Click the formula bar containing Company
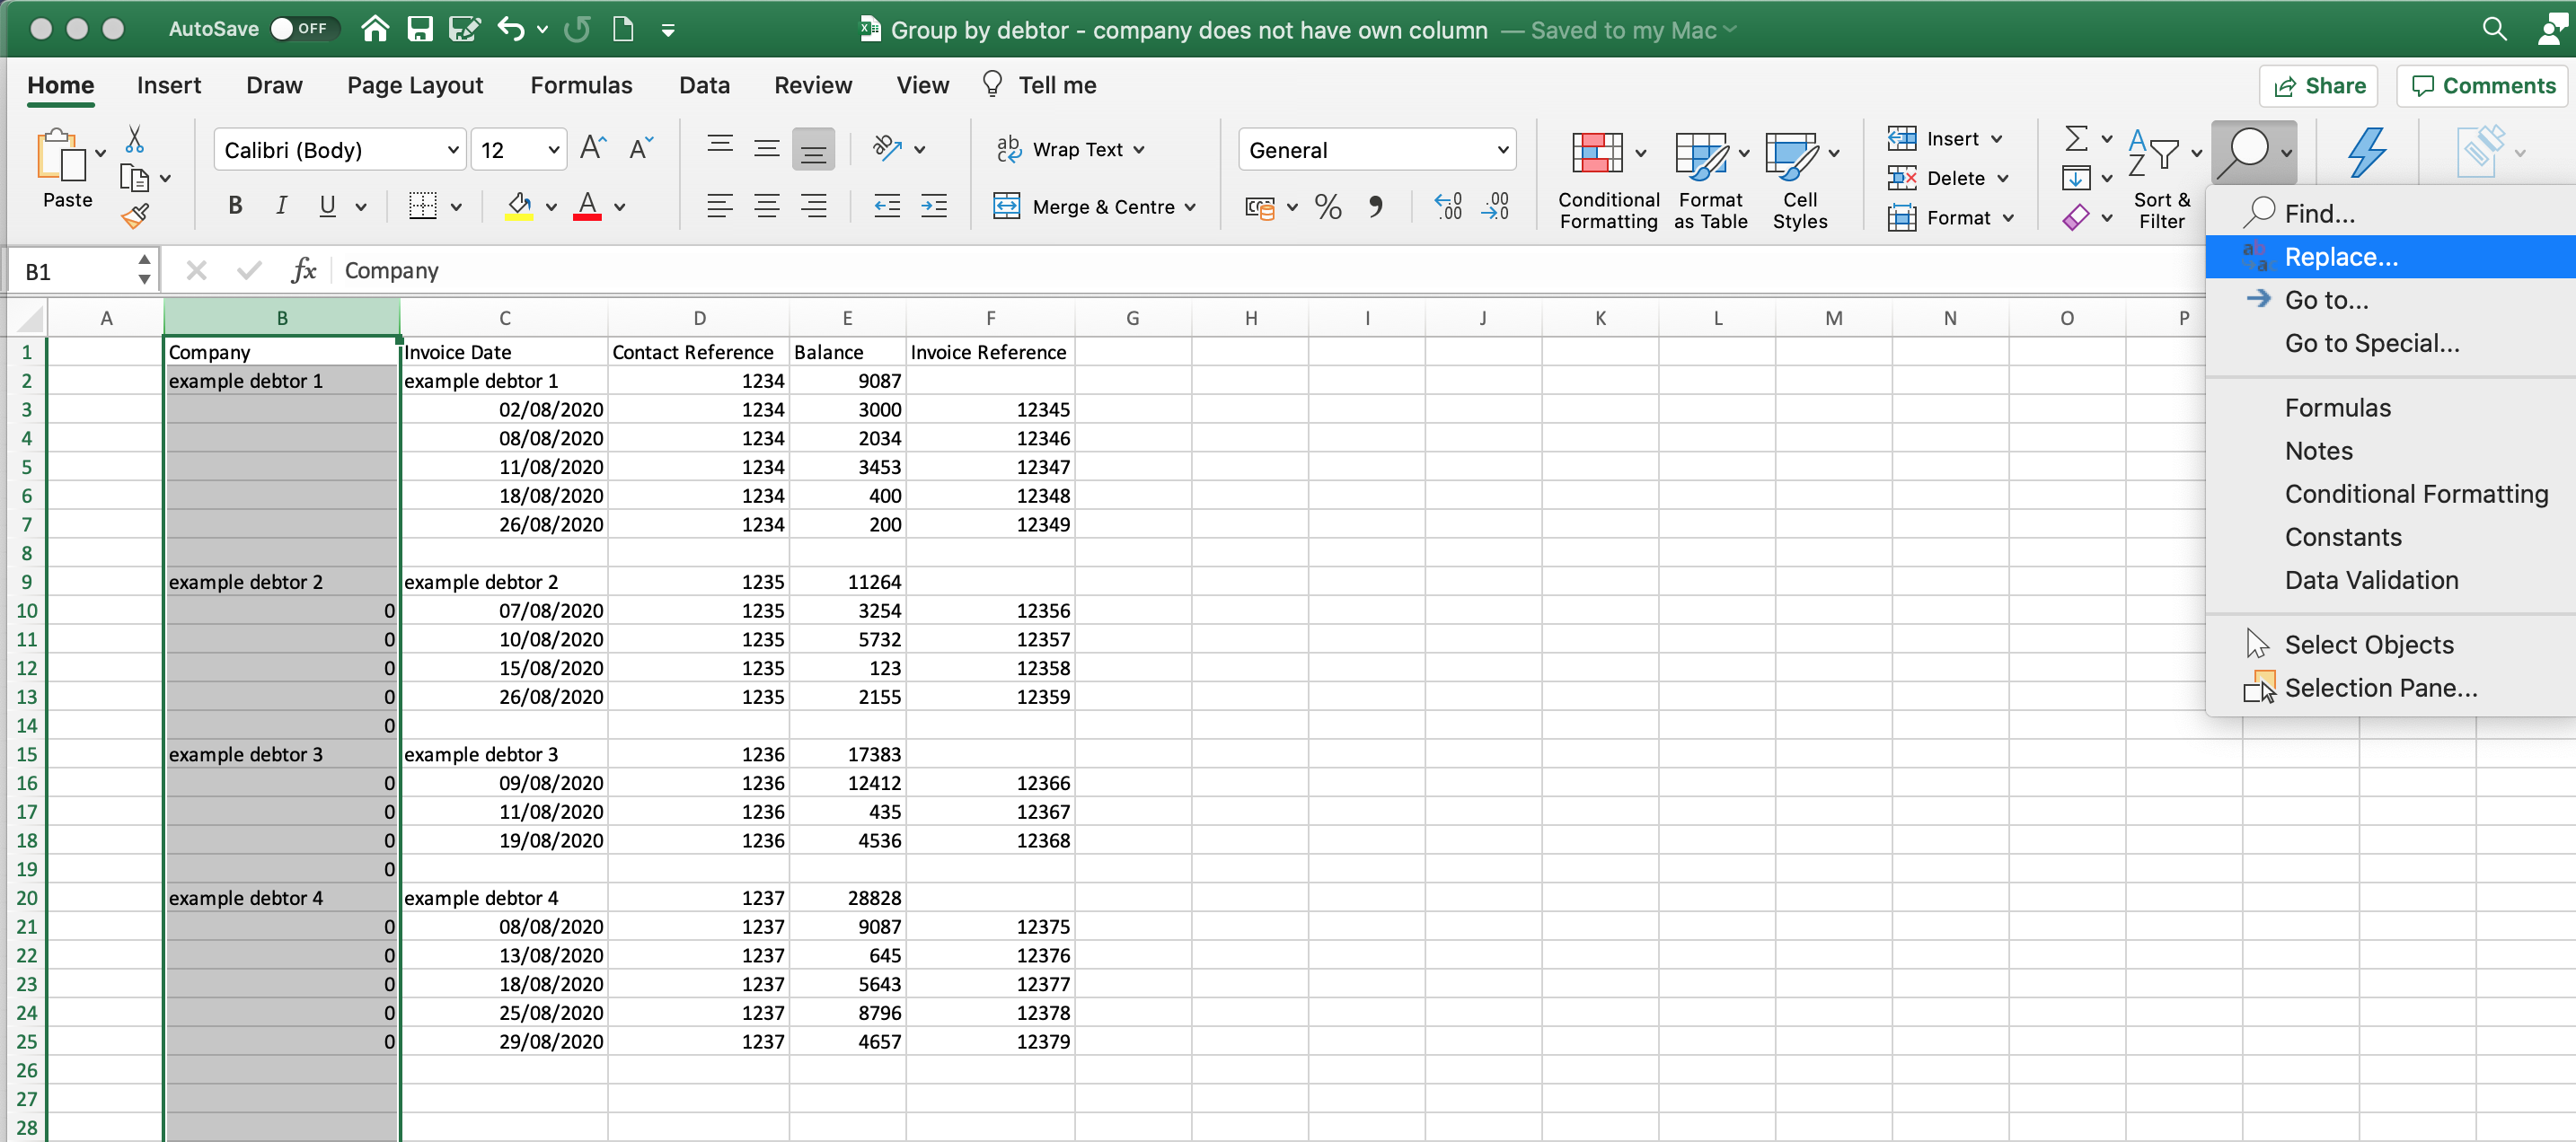2576x1142 pixels. coord(1270,271)
